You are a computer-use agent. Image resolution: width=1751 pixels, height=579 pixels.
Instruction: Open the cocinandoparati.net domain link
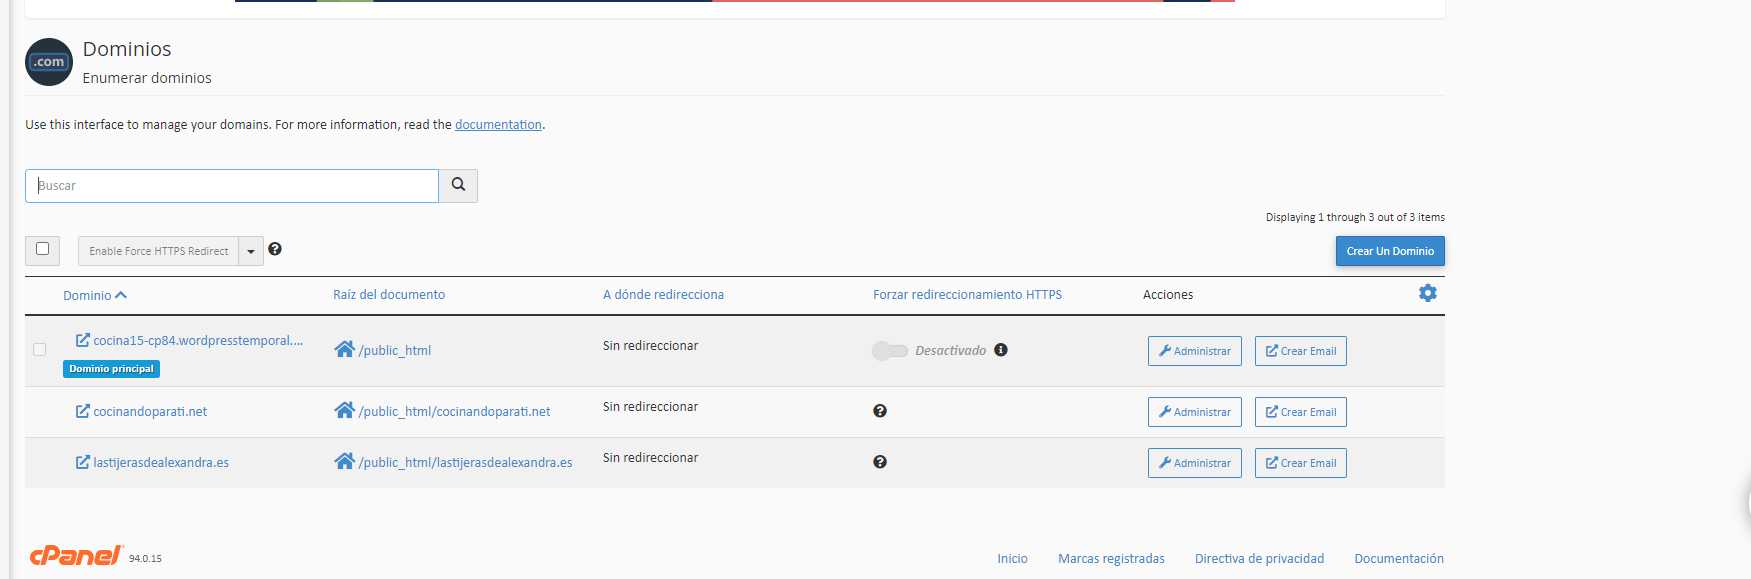click(150, 411)
